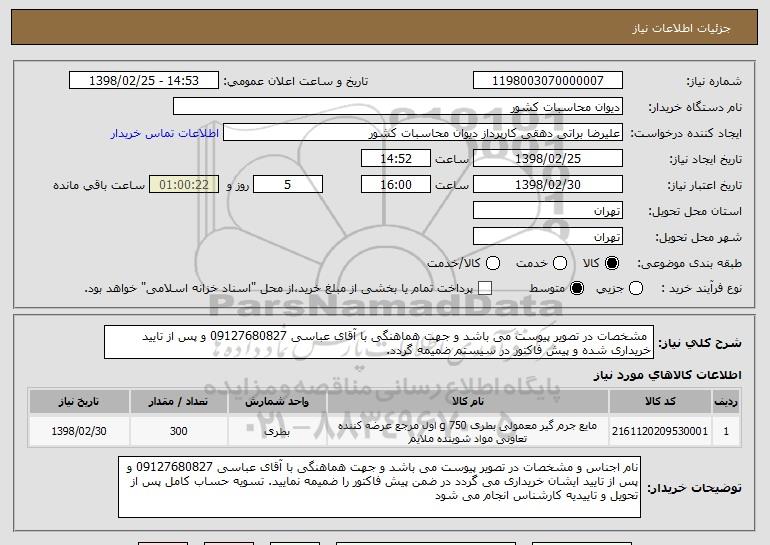The width and height of the screenshot is (770, 545).
Task: Click the delivery province field تهران
Action: [548, 211]
